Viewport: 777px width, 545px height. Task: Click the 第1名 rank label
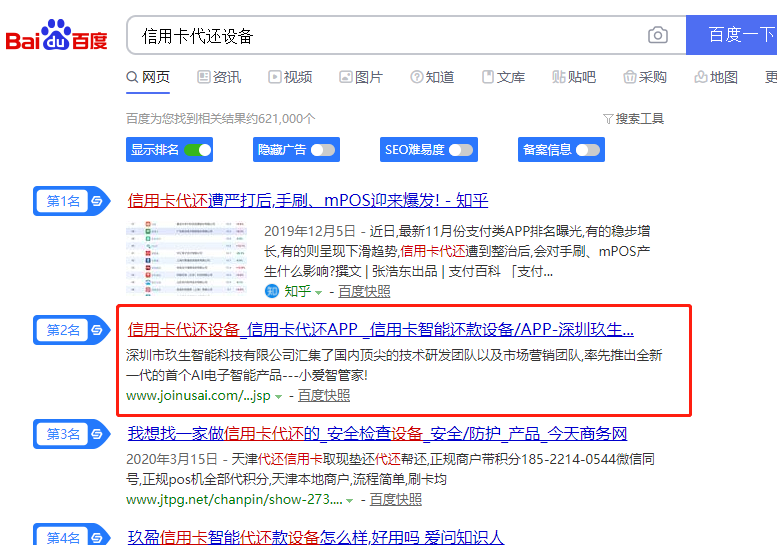(x=63, y=201)
